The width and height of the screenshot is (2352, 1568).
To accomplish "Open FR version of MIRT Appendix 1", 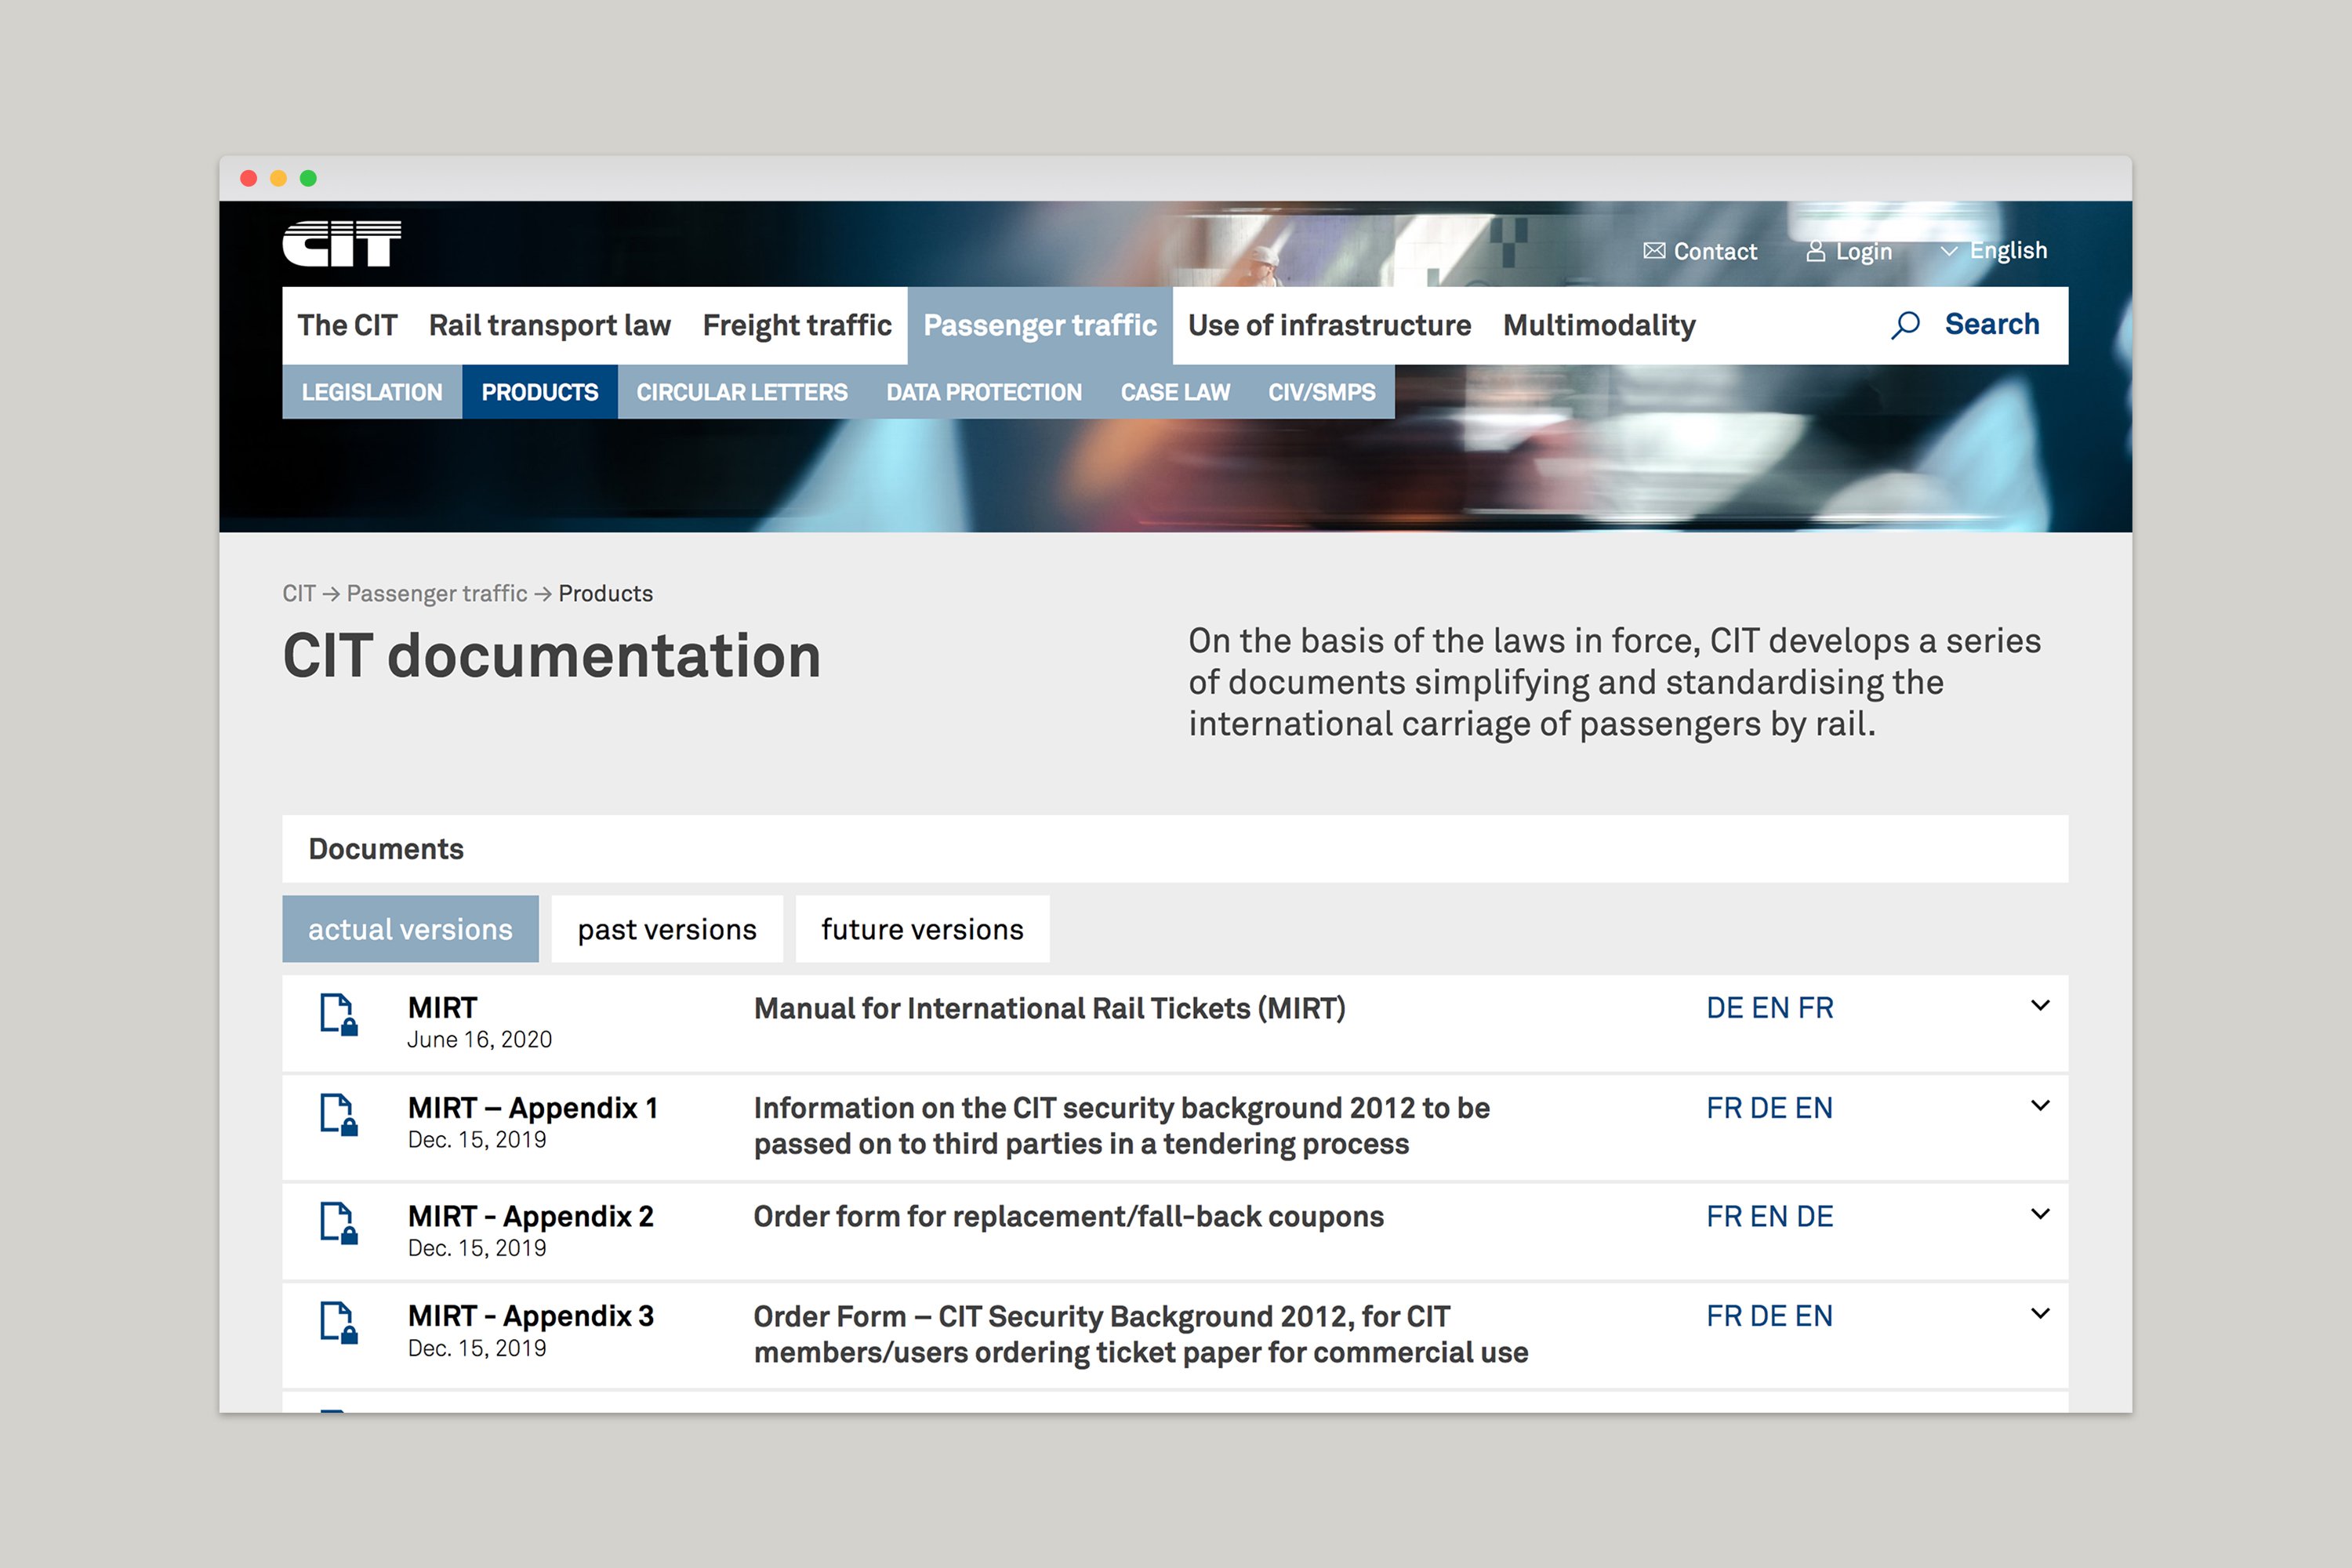I will coord(1724,1108).
